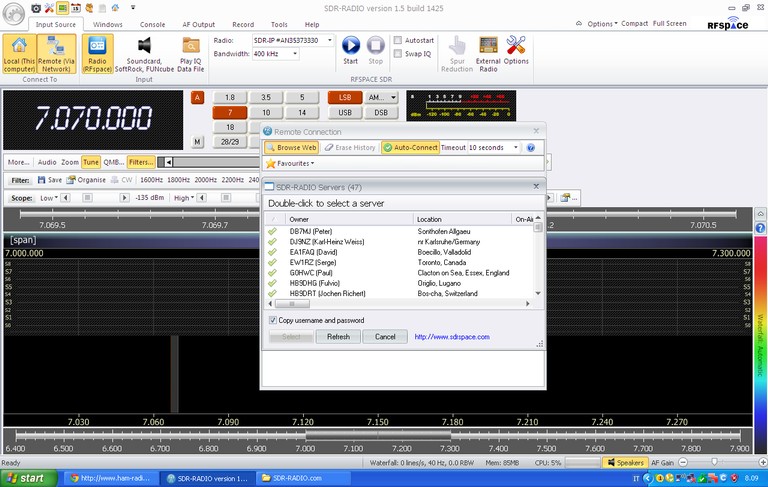Click the Browse Web button

[x=291, y=147]
